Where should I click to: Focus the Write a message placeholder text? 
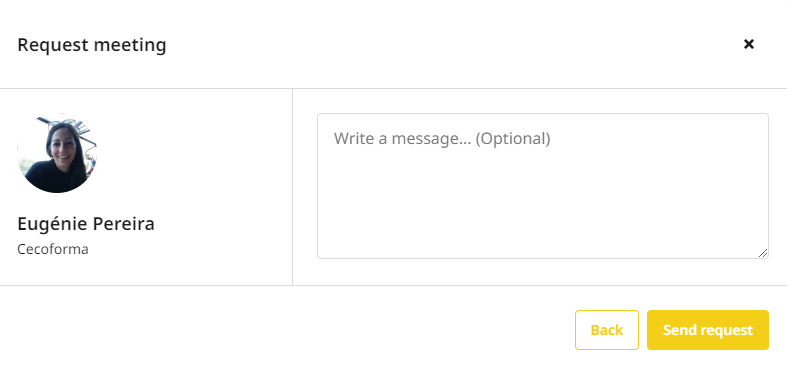click(442, 138)
